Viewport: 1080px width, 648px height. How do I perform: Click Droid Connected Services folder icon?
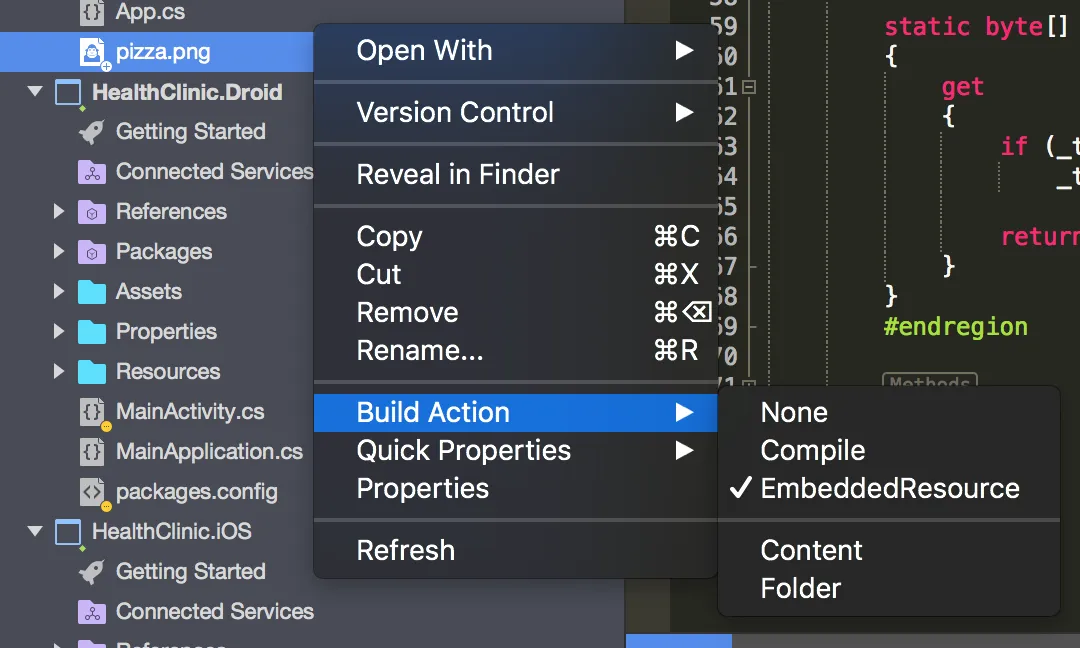point(92,172)
